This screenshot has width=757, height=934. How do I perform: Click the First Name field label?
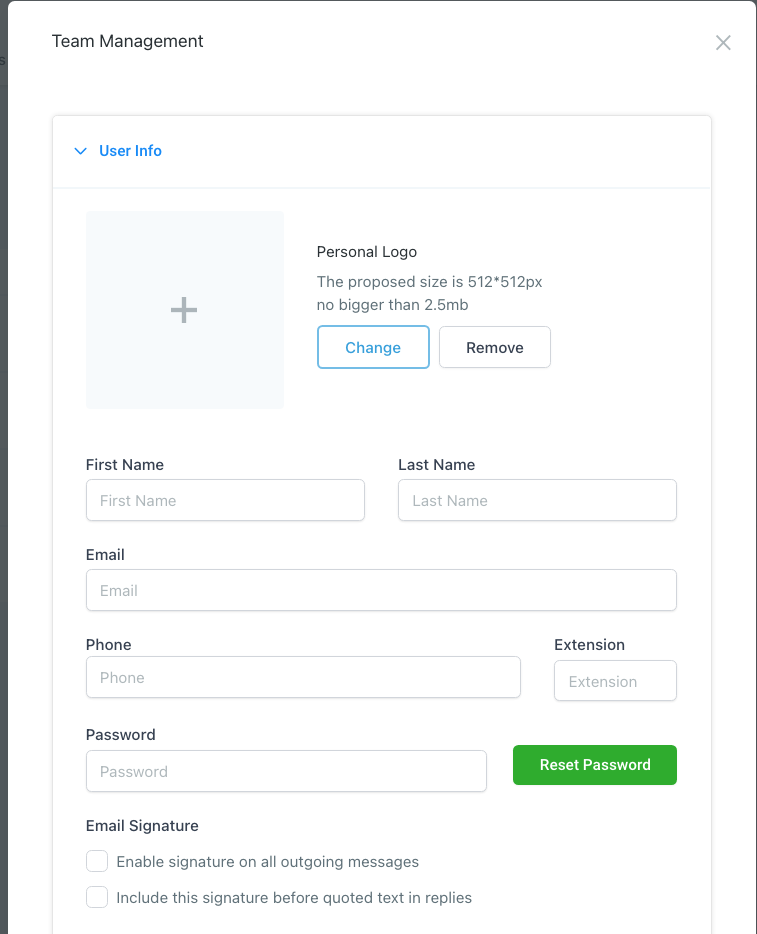point(125,465)
